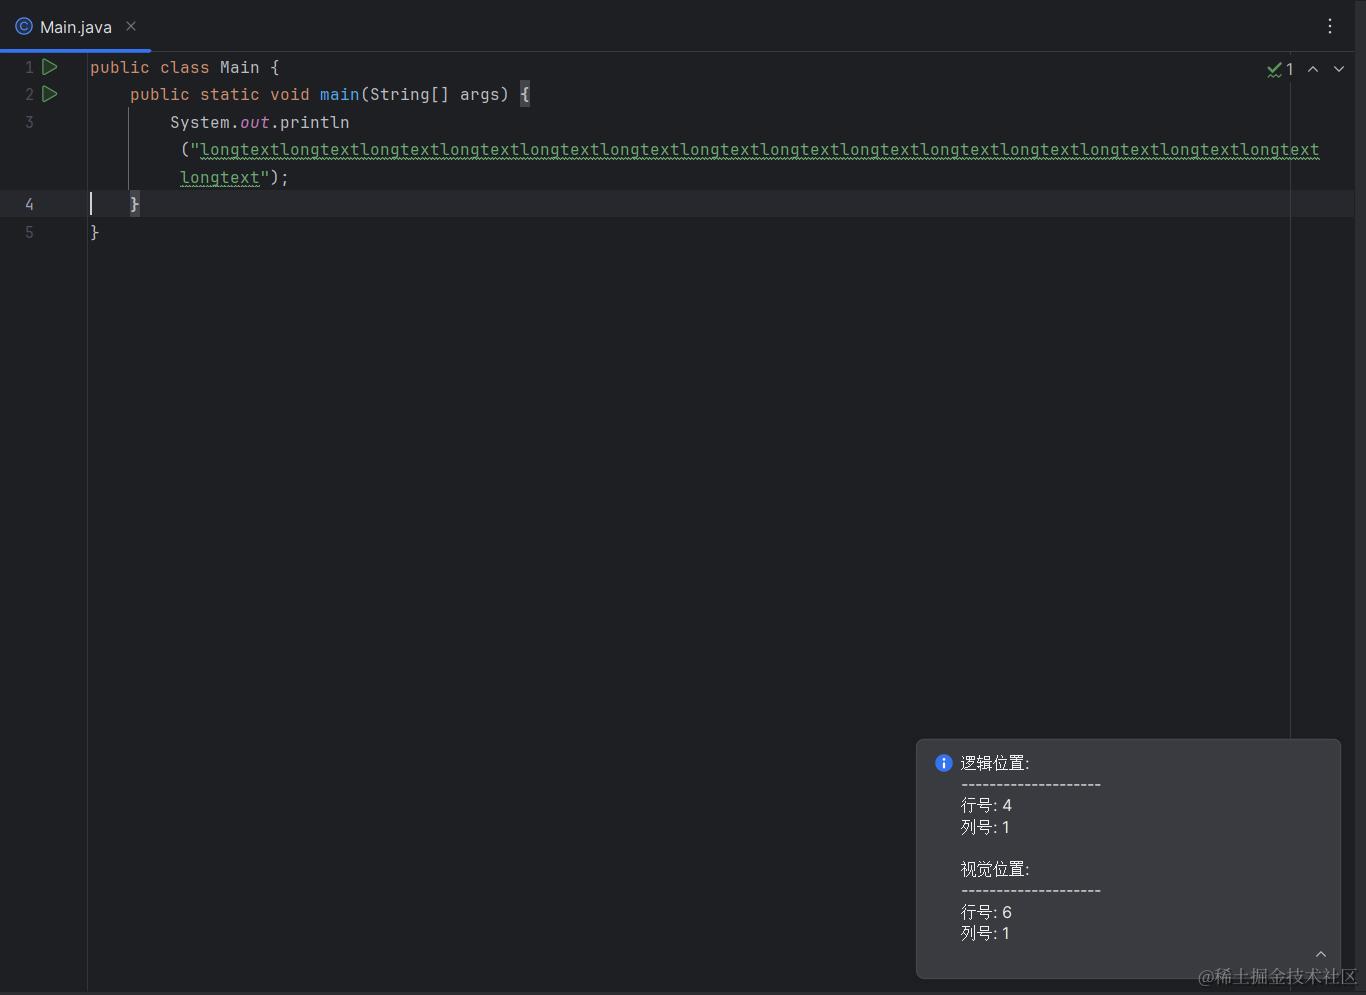
Task: Jump to next highlighted problem arrow
Action: pos(1339,69)
